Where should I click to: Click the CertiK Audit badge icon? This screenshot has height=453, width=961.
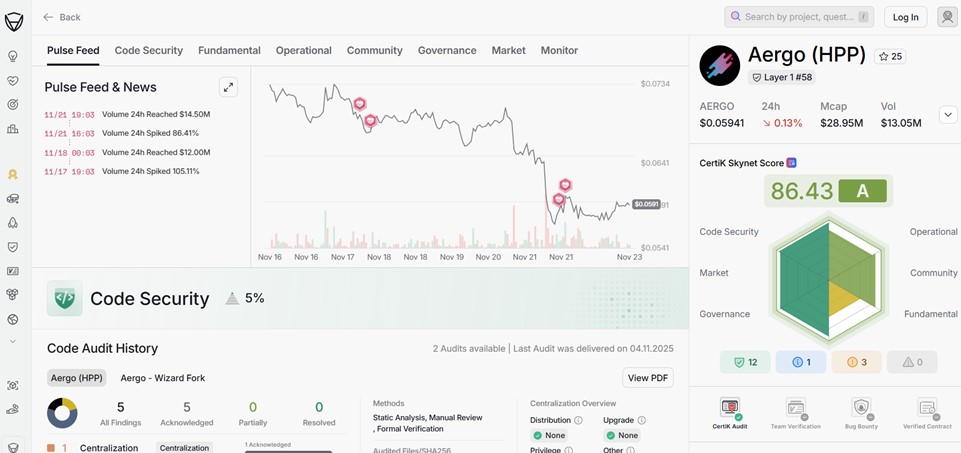click(731, 408)
